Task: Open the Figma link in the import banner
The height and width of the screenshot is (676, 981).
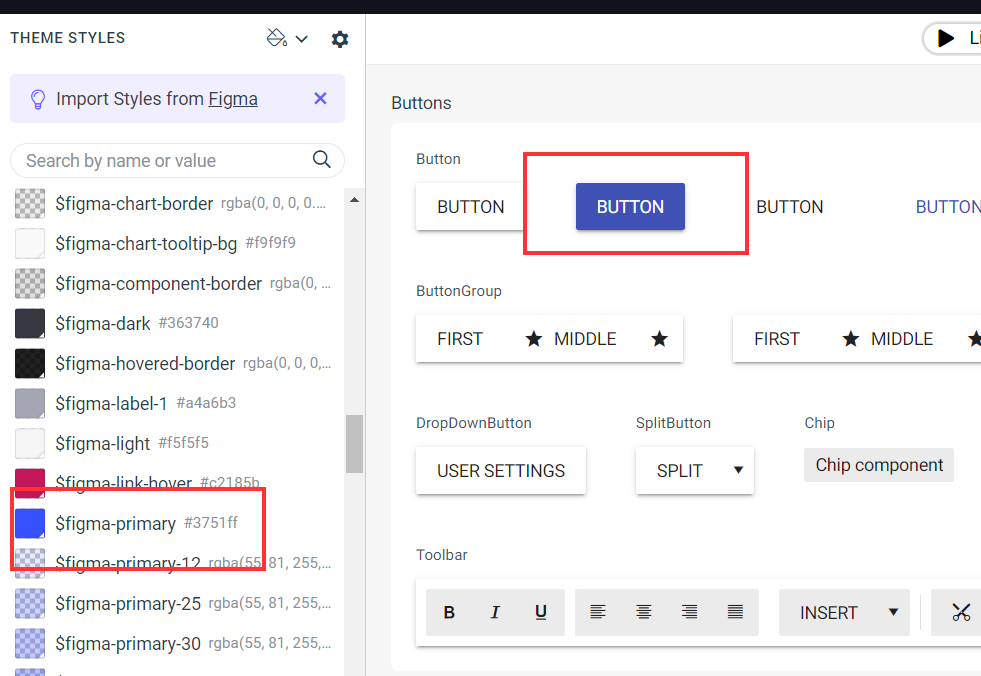Action: click(233, 99)
